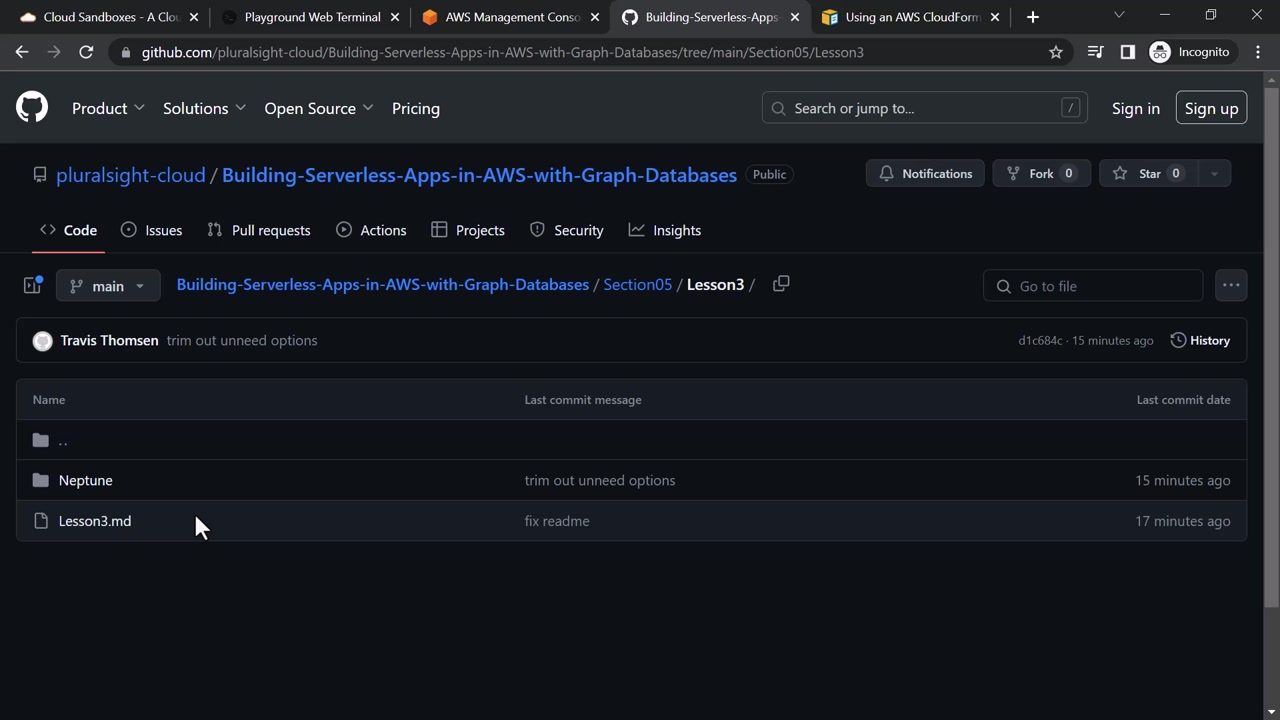
Task: Toggle the file tree side panel
Action: point(32,286)
